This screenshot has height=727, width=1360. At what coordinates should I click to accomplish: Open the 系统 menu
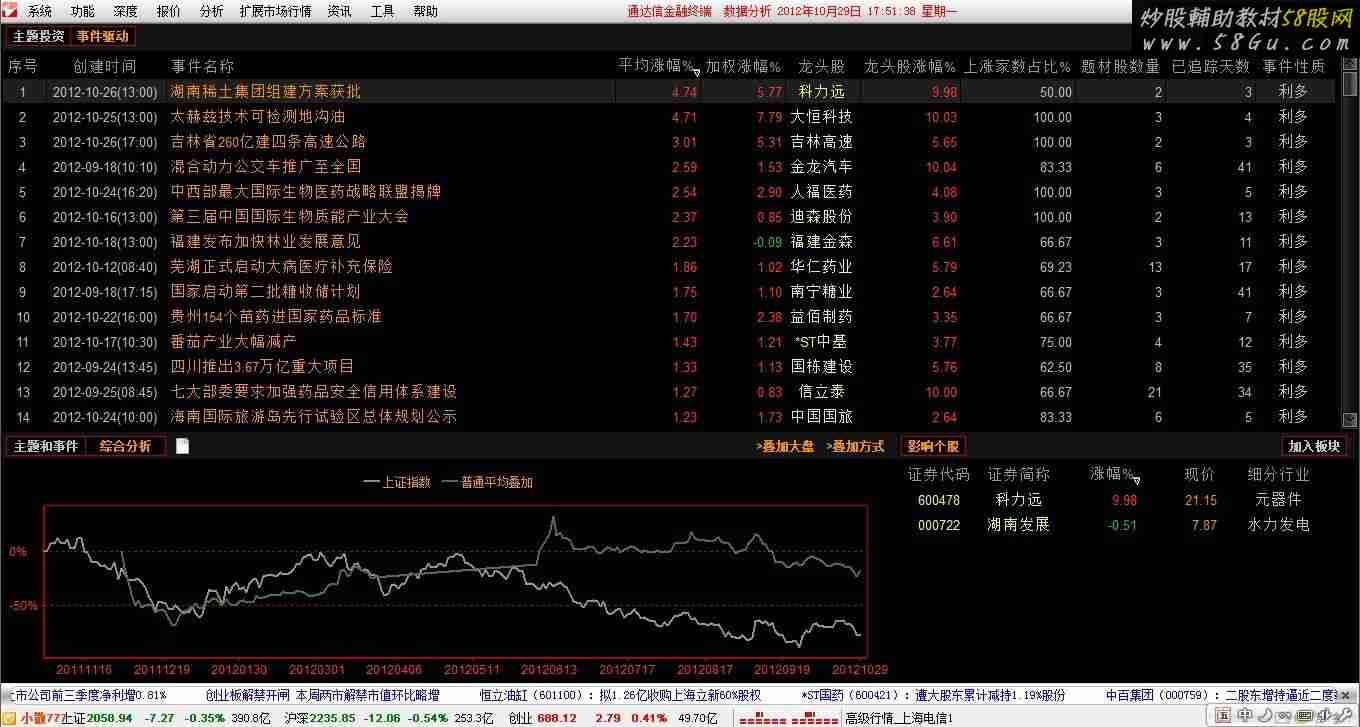(x=40, y=12)
